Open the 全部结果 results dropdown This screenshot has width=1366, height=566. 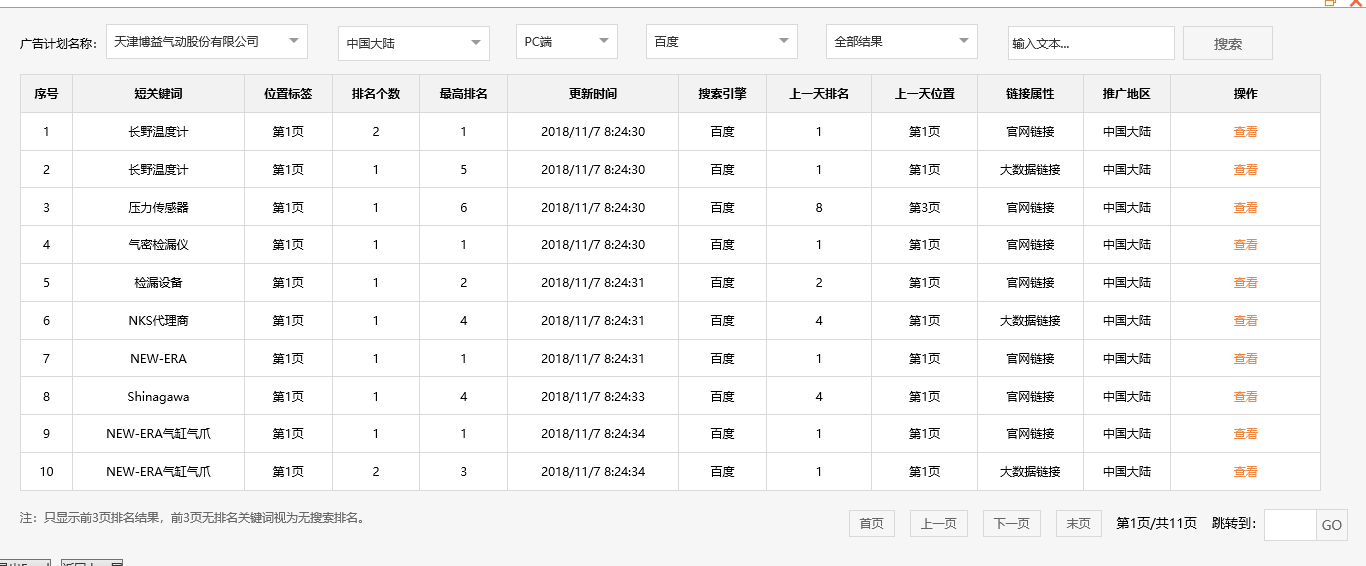click(902, 42)
